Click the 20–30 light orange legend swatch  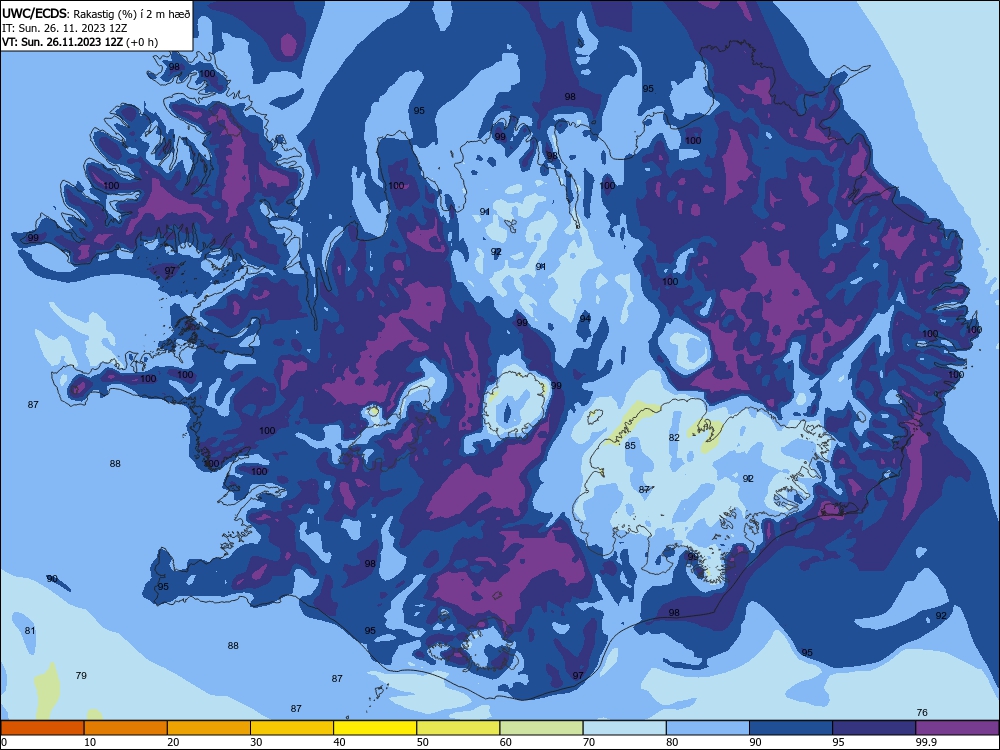click(x=209, y=728)
